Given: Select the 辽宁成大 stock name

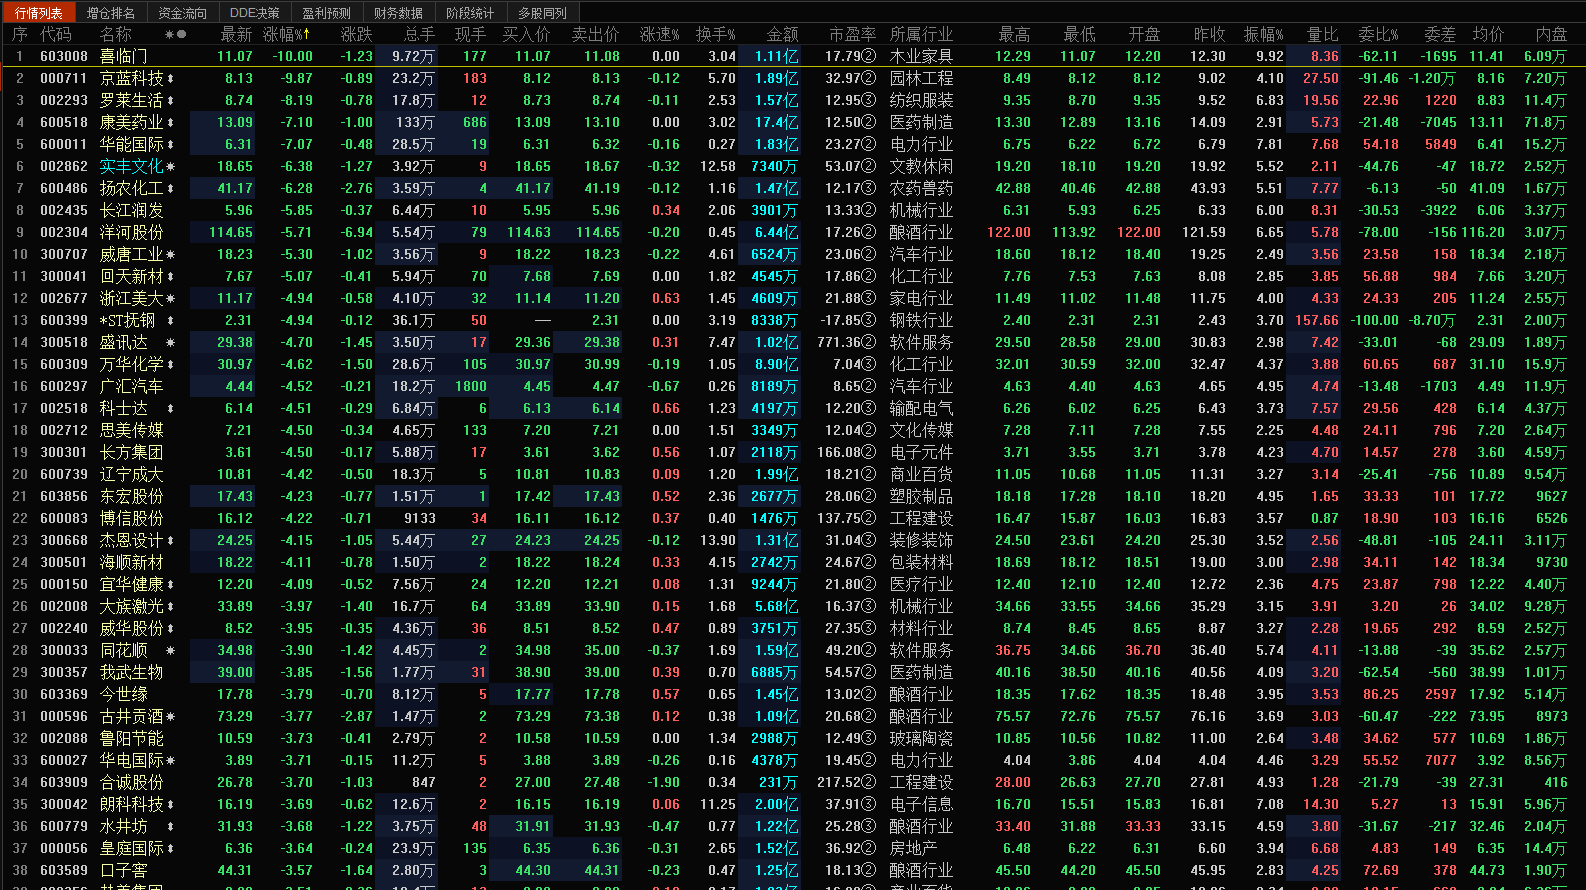Looking at the screenshot, I should point(131,474).
